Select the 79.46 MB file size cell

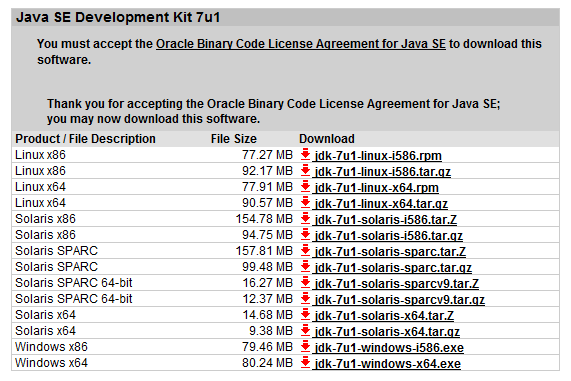(x=267, y=347)
